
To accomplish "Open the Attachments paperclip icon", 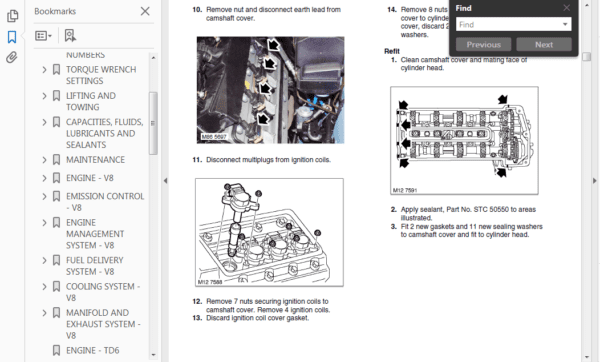I will click(12, 57).
